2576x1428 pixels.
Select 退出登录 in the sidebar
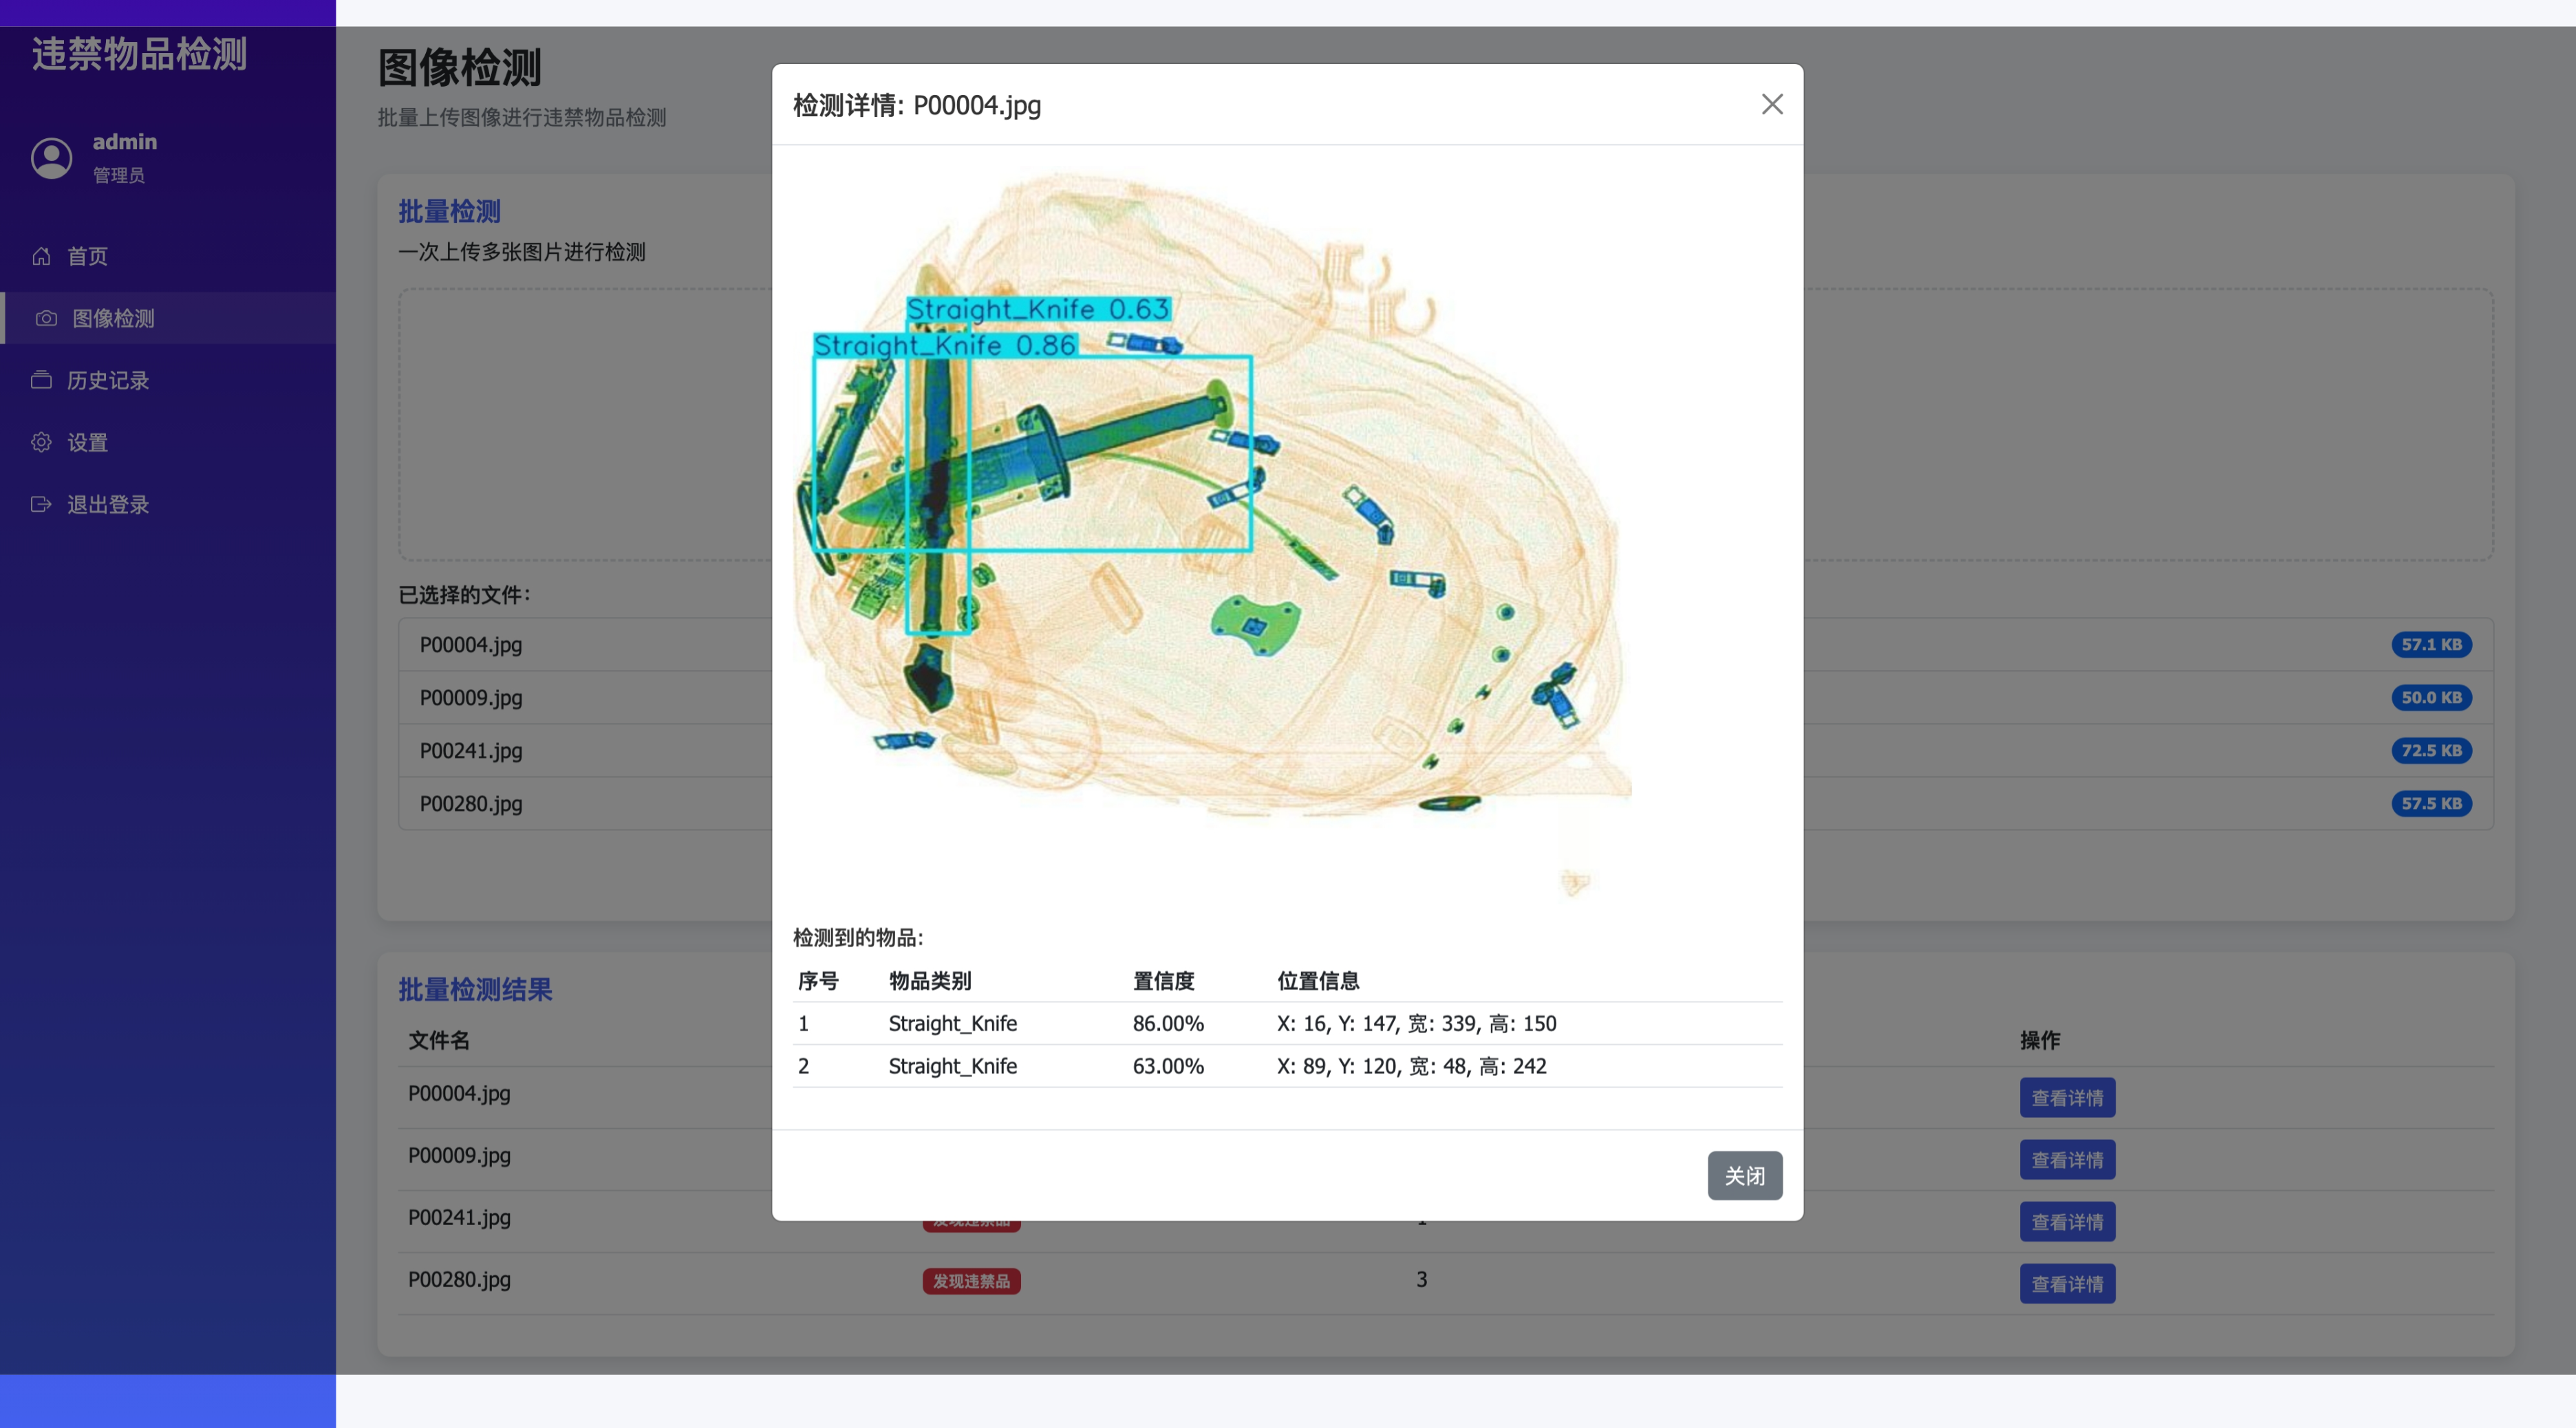click(107, 504)
